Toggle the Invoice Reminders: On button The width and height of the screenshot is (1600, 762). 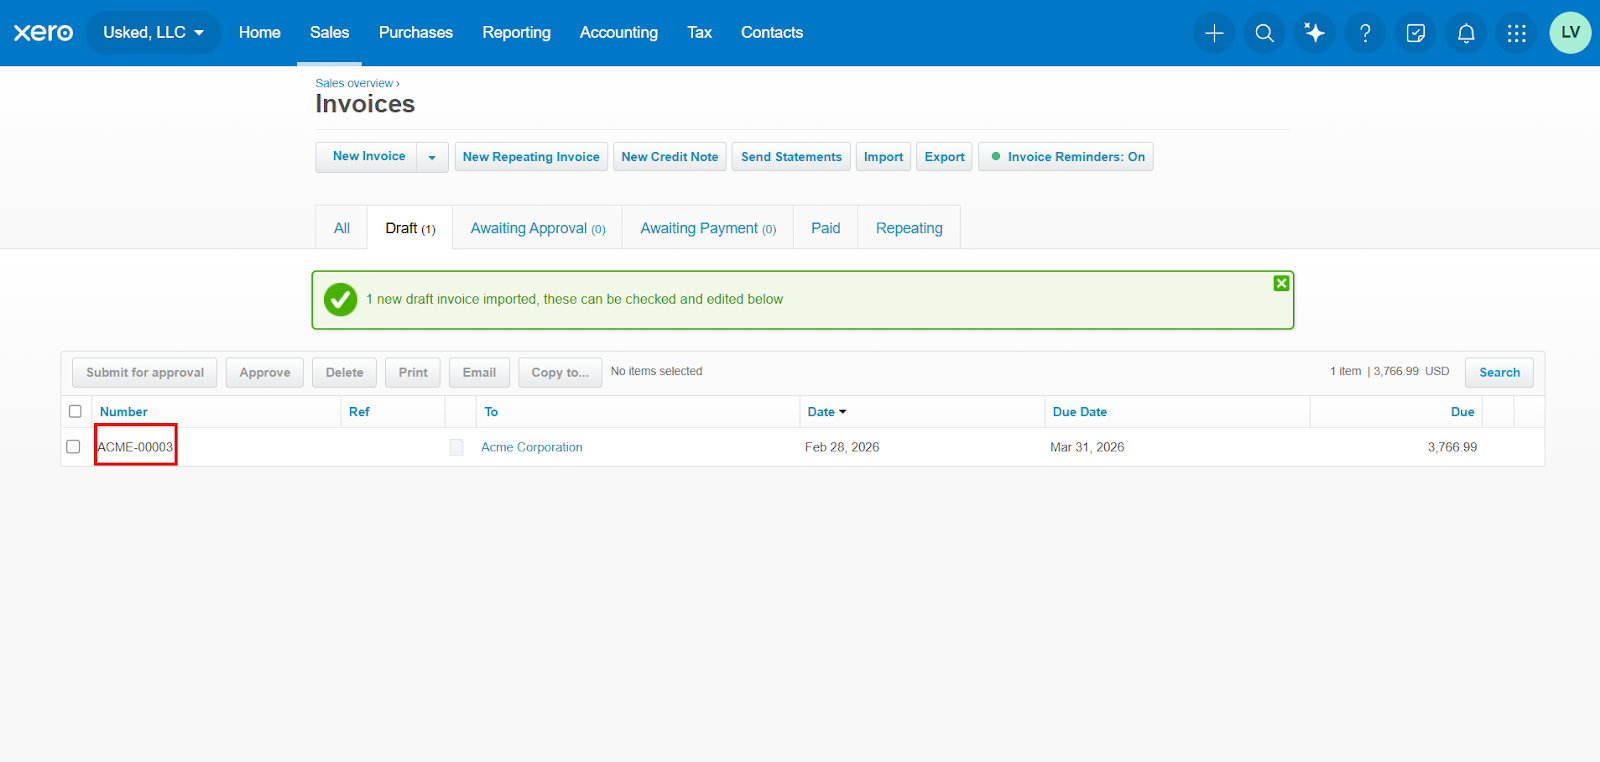(1066, 157)
